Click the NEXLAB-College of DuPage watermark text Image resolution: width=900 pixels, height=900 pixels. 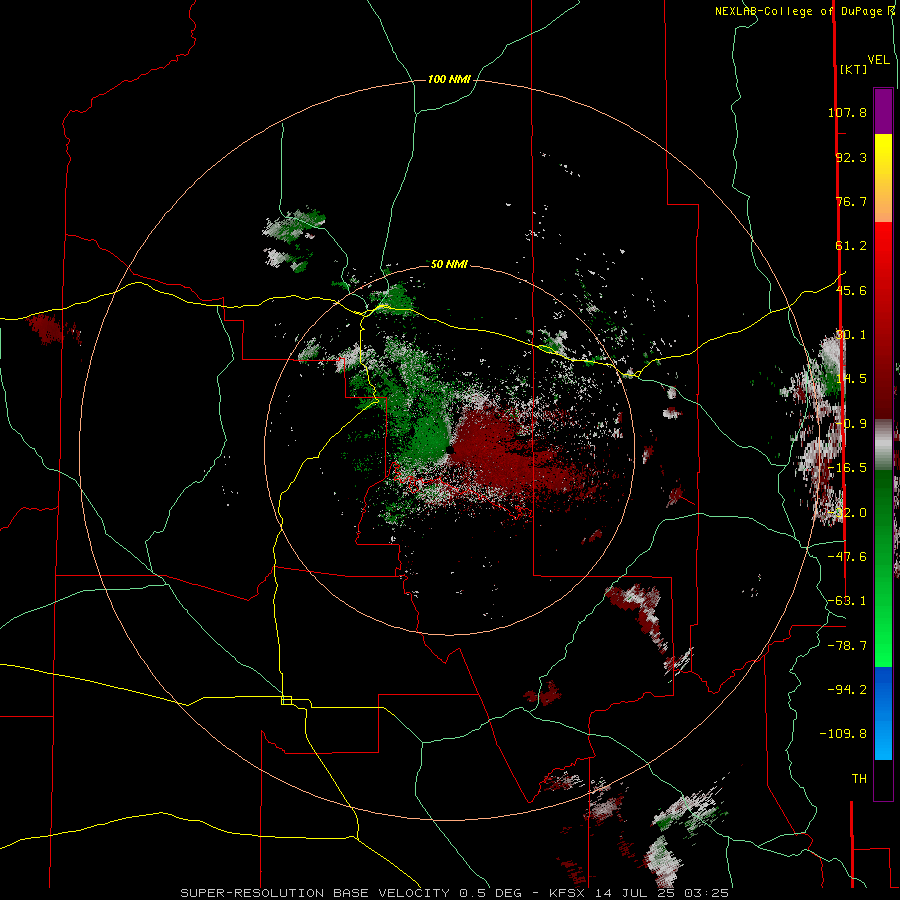(x=804, y=11)
